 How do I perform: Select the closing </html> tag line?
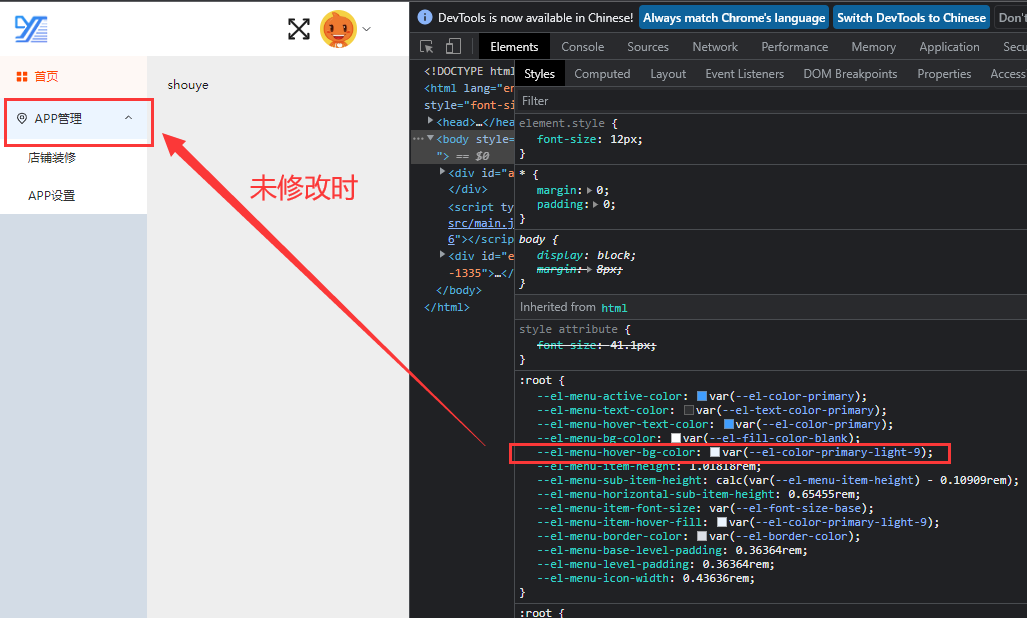(x=447, y=307)
